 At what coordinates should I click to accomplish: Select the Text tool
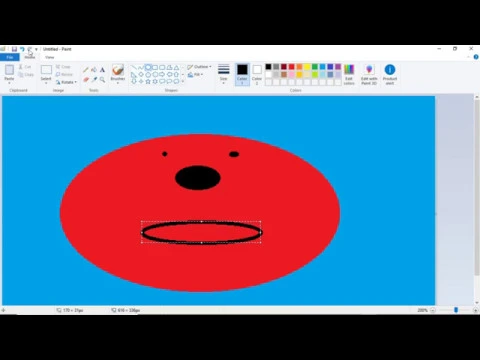coord(102,70)
